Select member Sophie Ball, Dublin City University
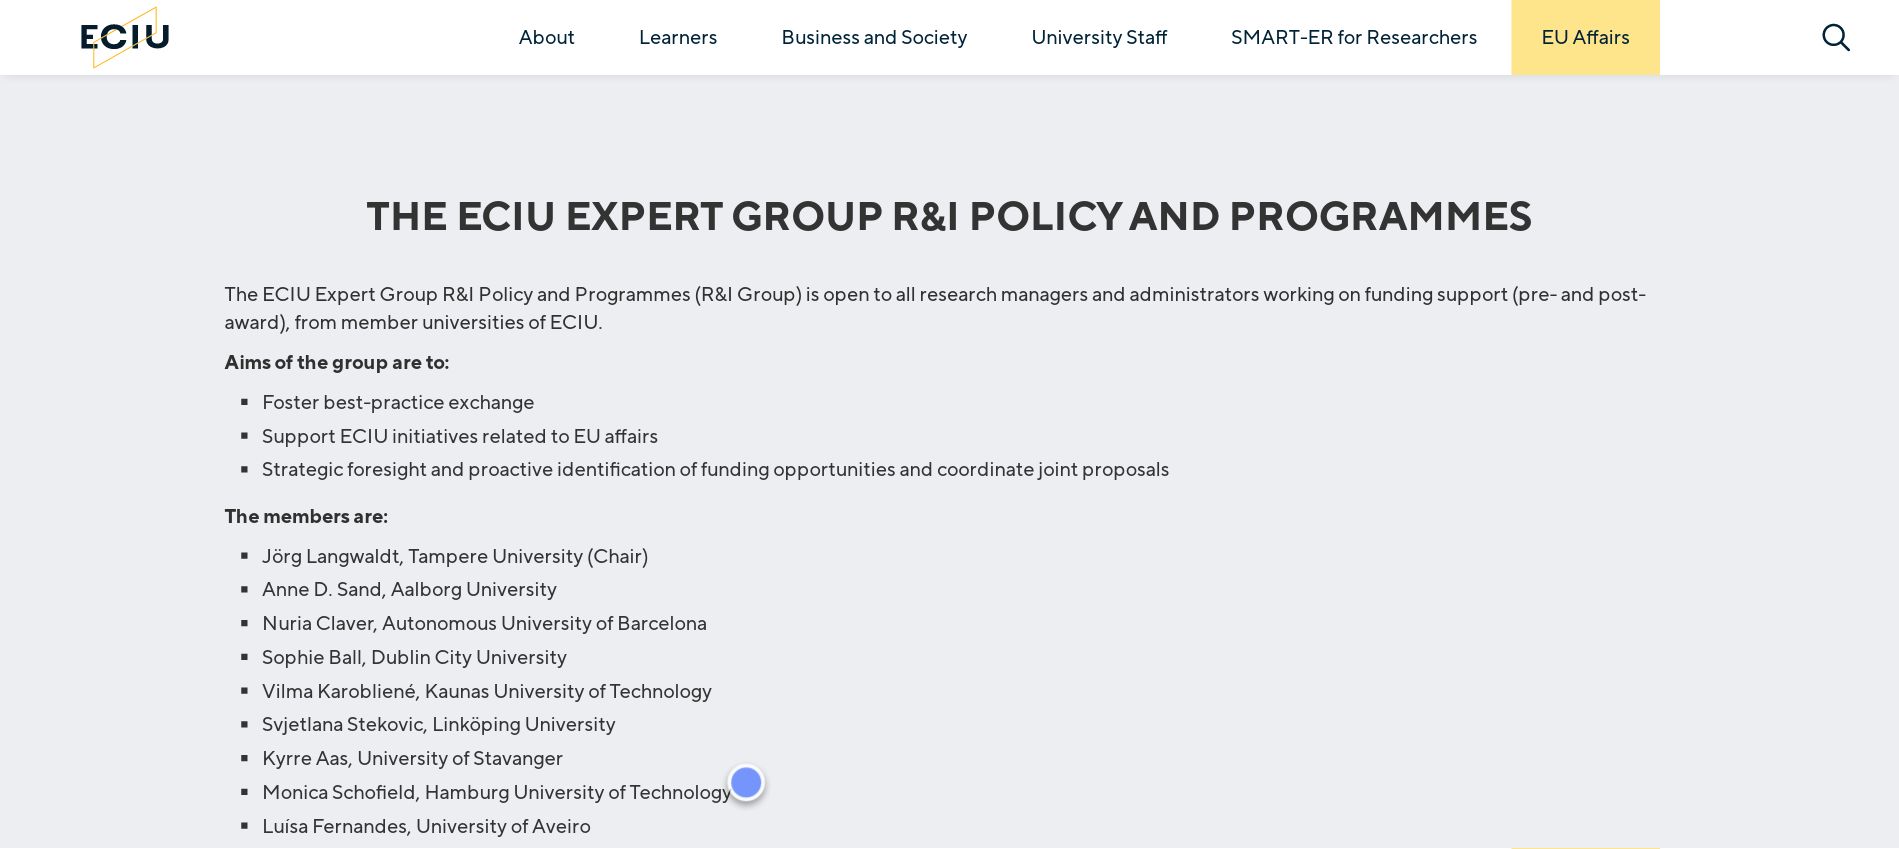1899x849 pixels. pos(414,657)
